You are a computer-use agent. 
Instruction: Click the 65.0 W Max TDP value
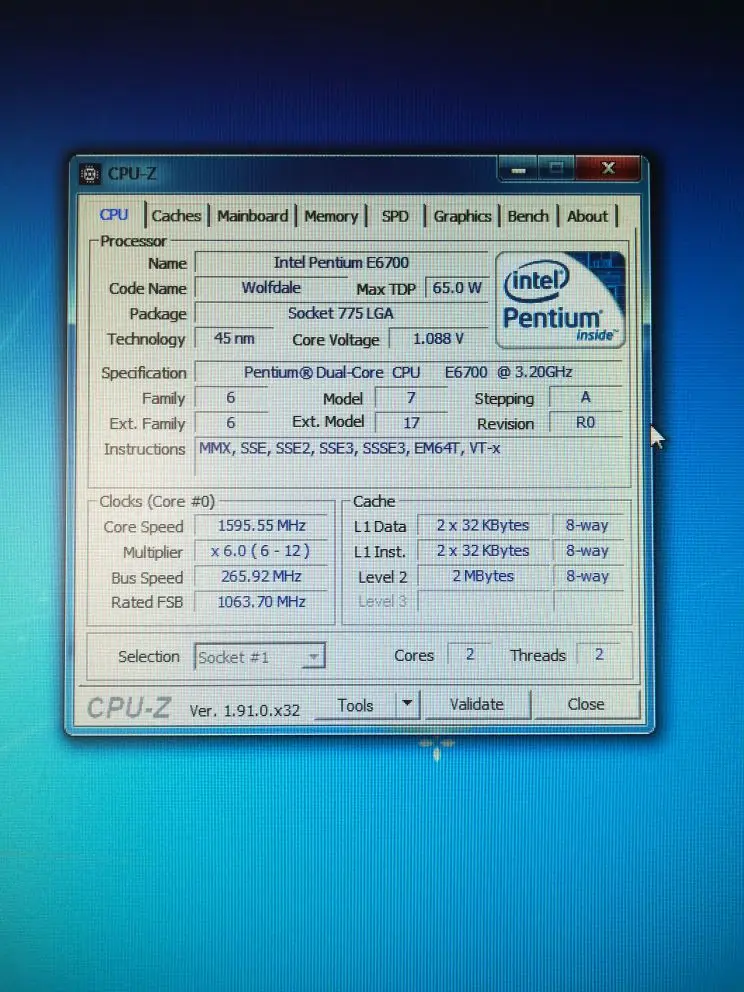click(457, 288)
